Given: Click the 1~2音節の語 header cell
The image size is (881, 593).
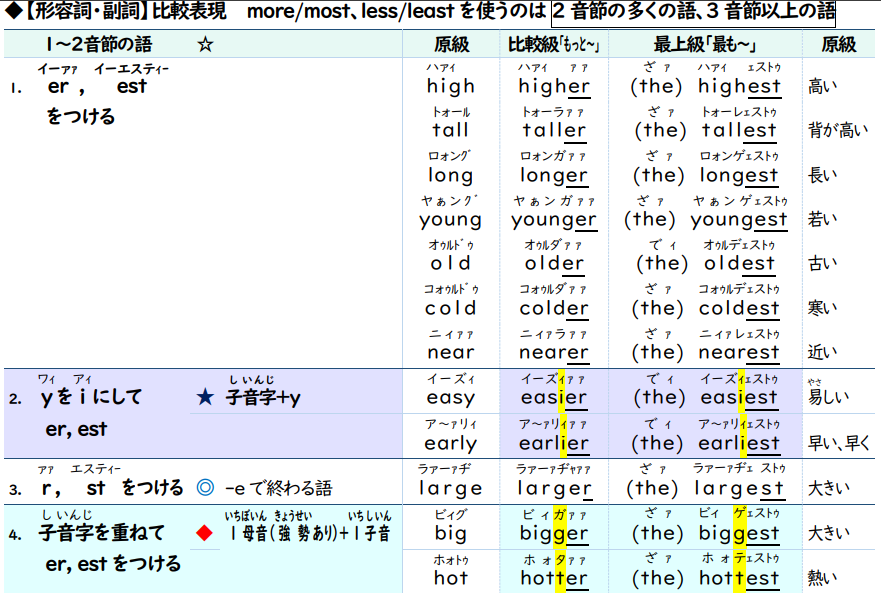Looking at the screenshot, I should [x=98, y=45].
